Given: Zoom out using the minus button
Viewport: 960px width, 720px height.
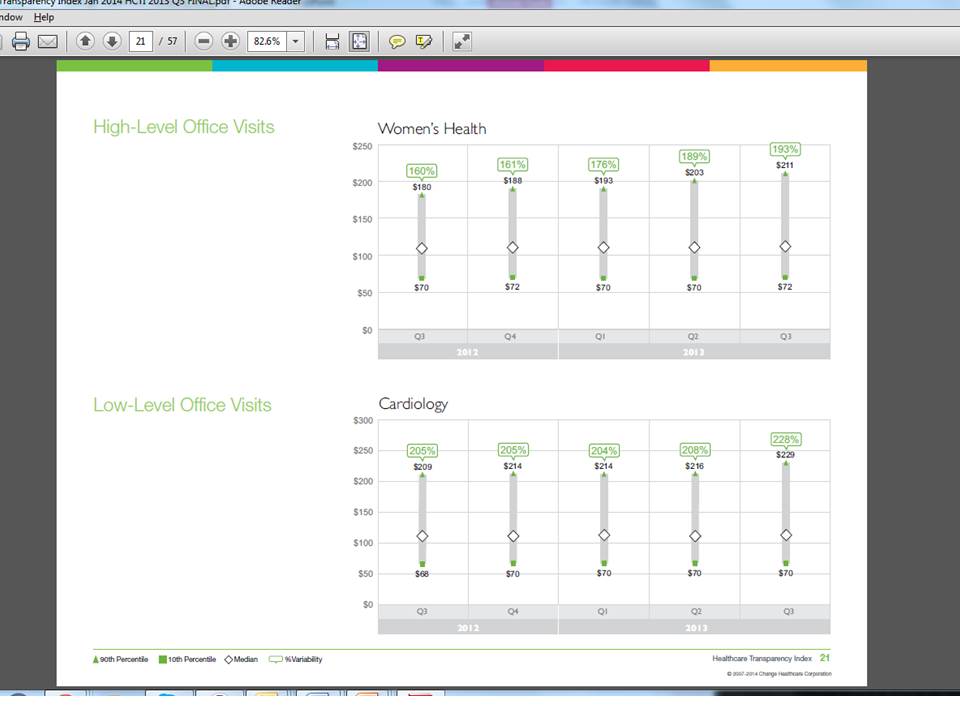Looking at the screenshot, I should tap(204, 41).
